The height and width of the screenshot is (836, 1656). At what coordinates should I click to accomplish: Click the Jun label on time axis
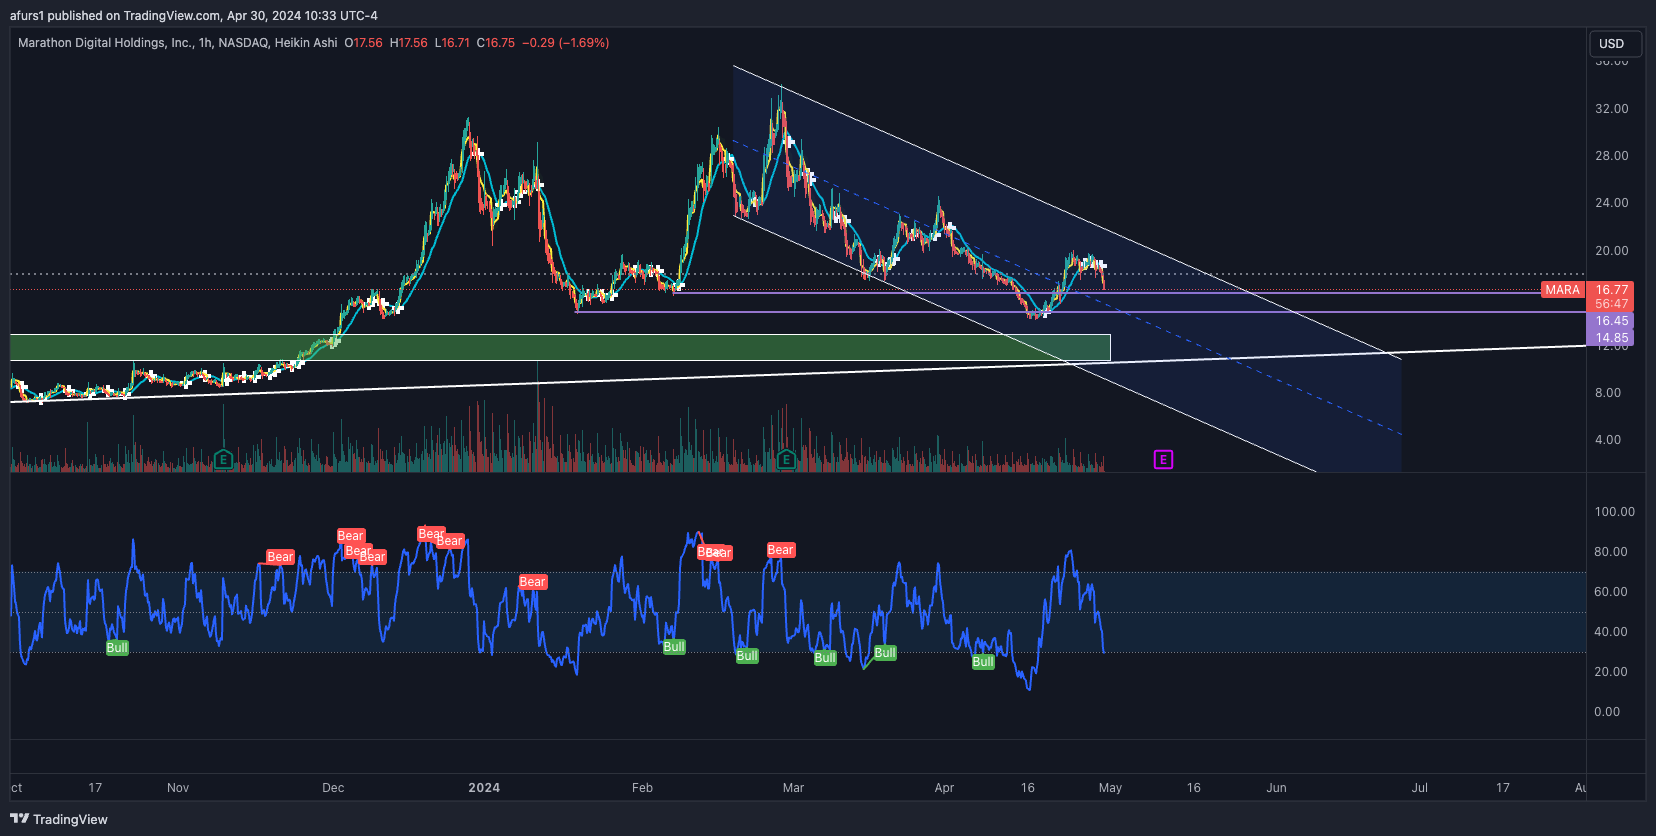(1276, 788)
